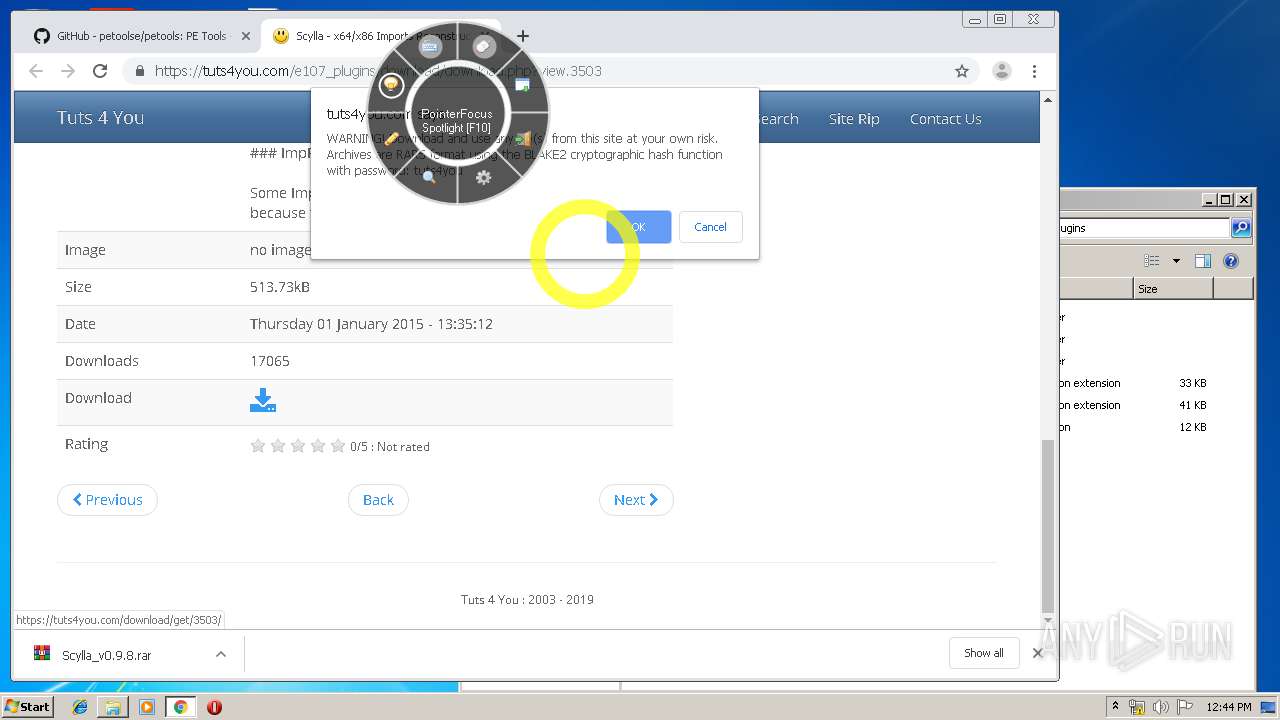Click the network tray icon
This screenshot has height=720, width=1280.
click(1137, 707)
